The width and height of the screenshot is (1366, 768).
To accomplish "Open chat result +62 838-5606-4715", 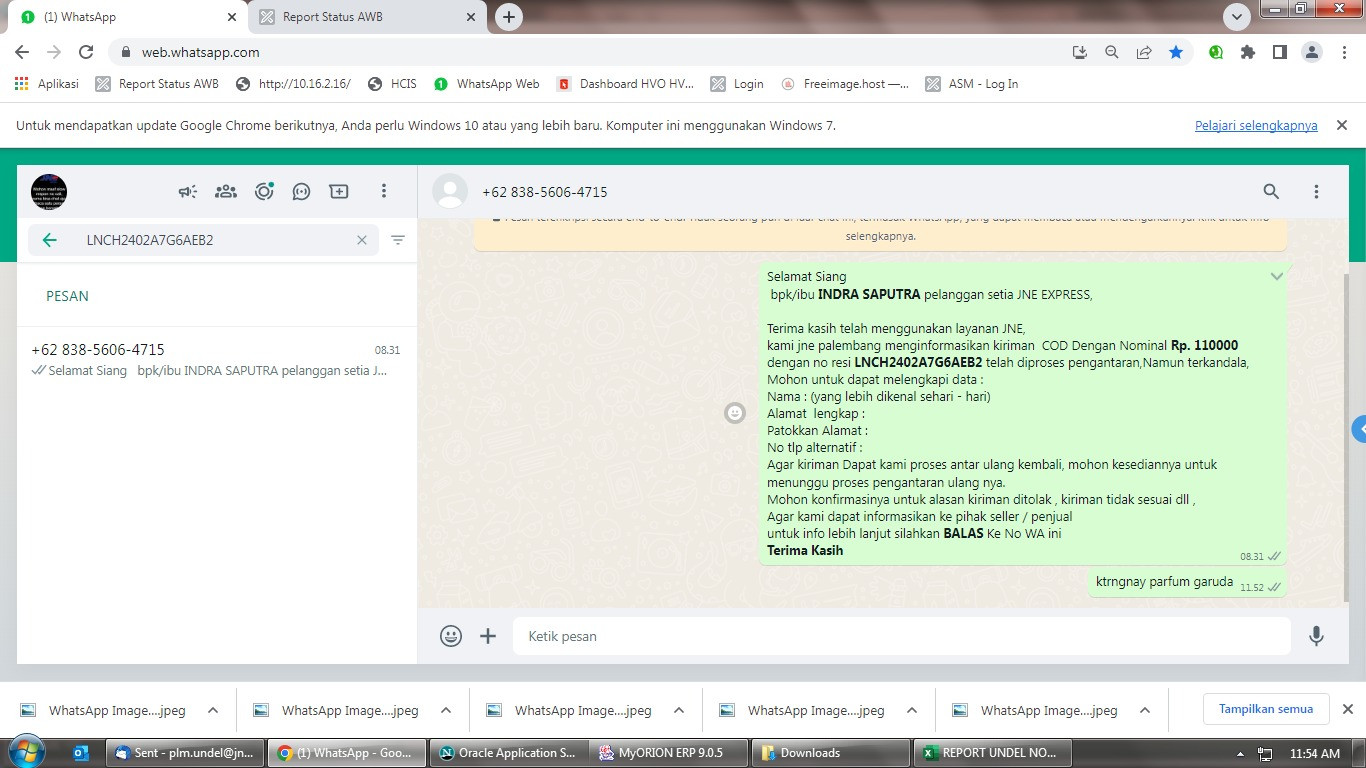I will click(x=216, y=360).
